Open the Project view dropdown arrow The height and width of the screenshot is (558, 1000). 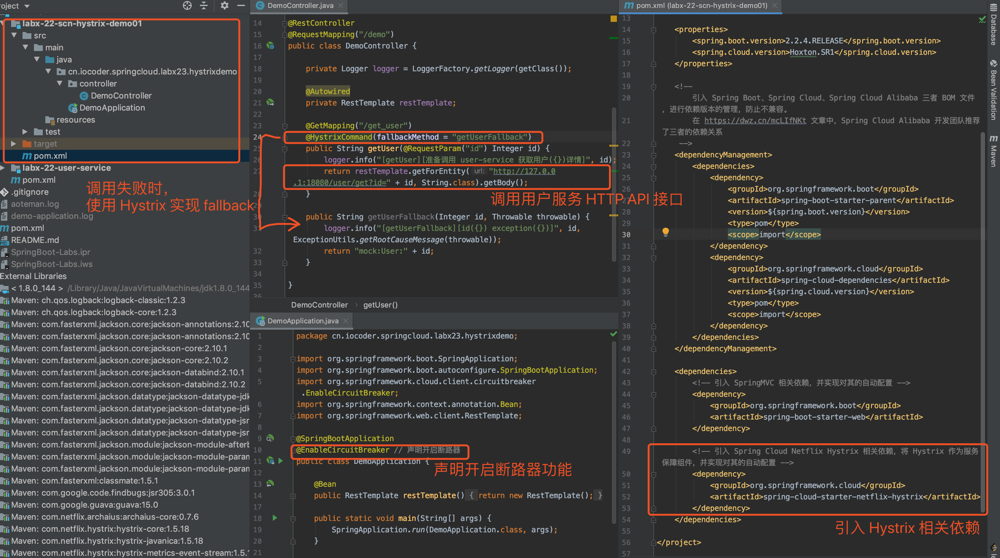point(27,6)
